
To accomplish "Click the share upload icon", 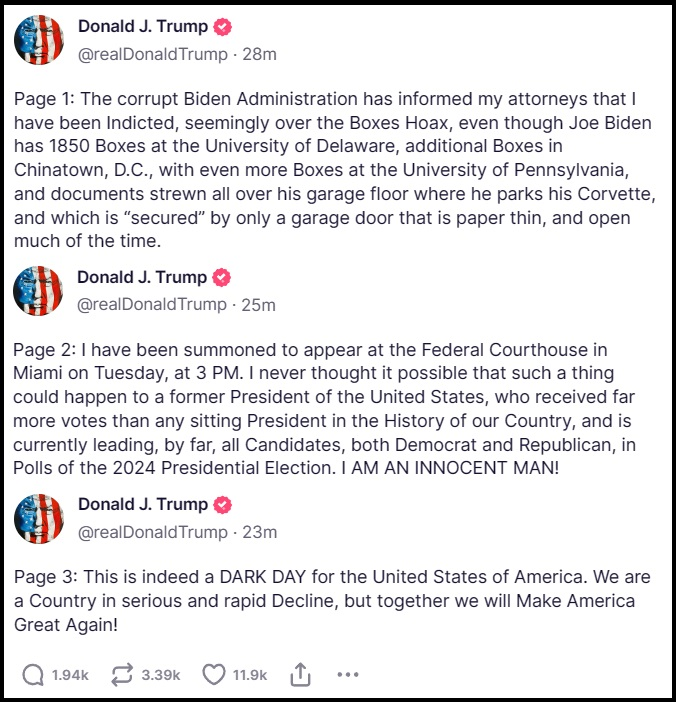I will coord(300,675).
